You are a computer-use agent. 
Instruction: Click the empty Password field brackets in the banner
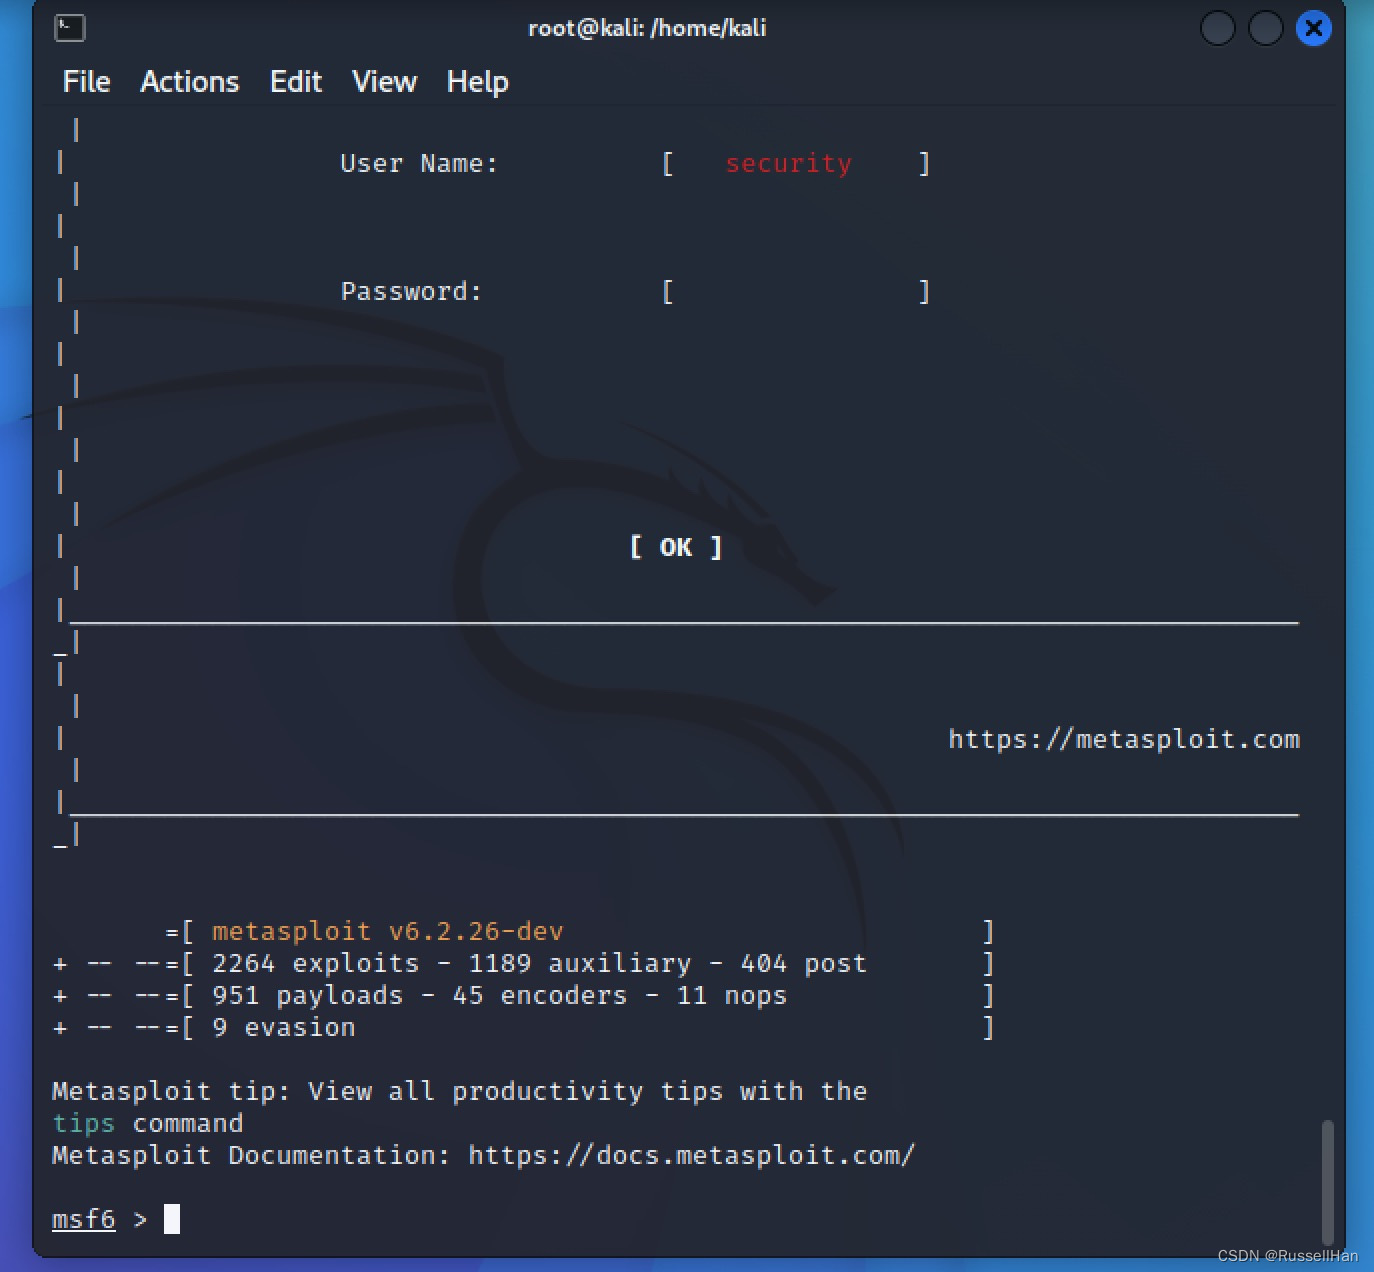796,291
